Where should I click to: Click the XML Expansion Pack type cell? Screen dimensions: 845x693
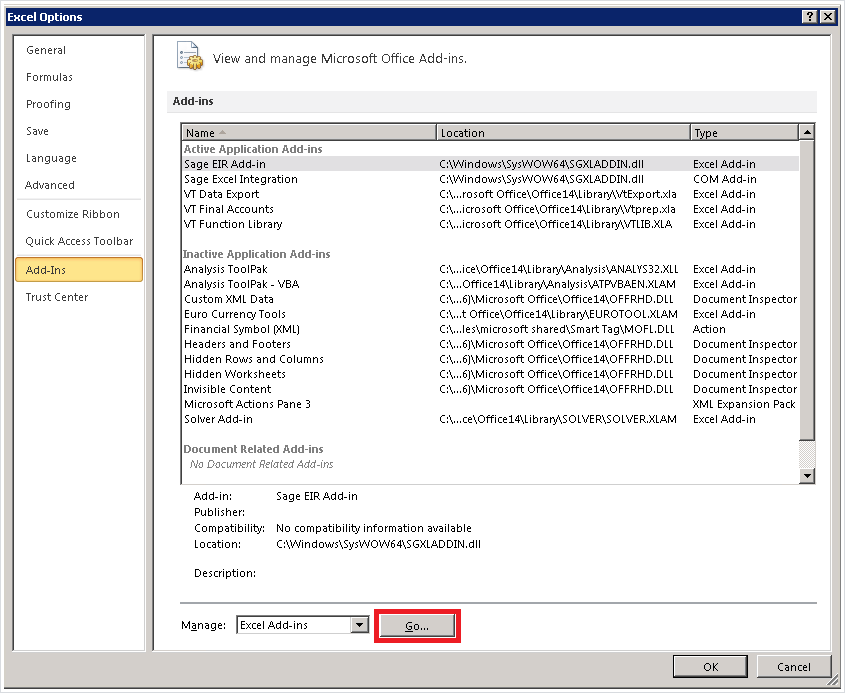(744, 404)
